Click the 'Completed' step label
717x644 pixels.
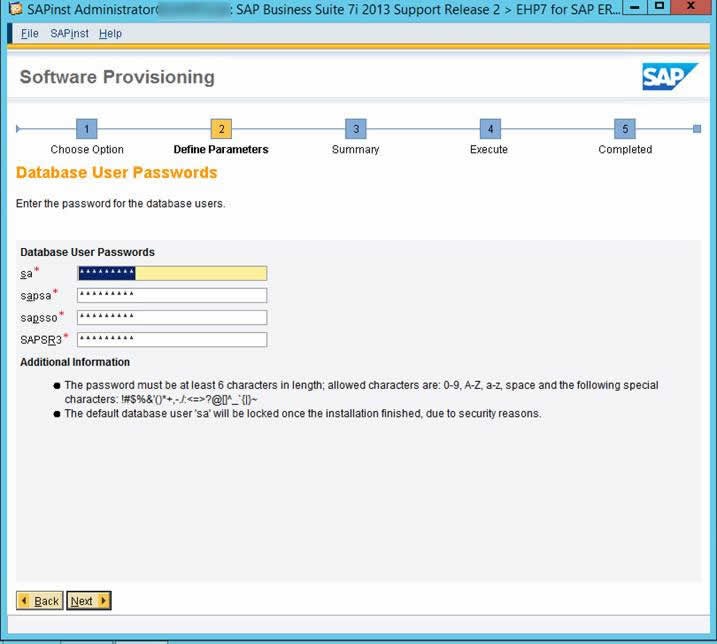(x=625, y=150)
